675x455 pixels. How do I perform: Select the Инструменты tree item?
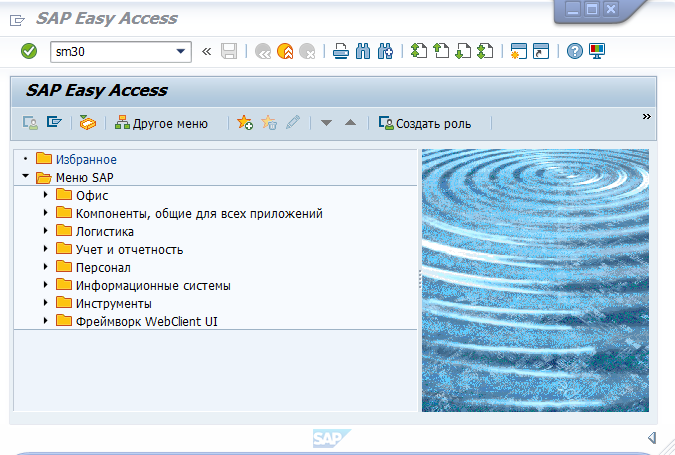(x=113, y=303)
